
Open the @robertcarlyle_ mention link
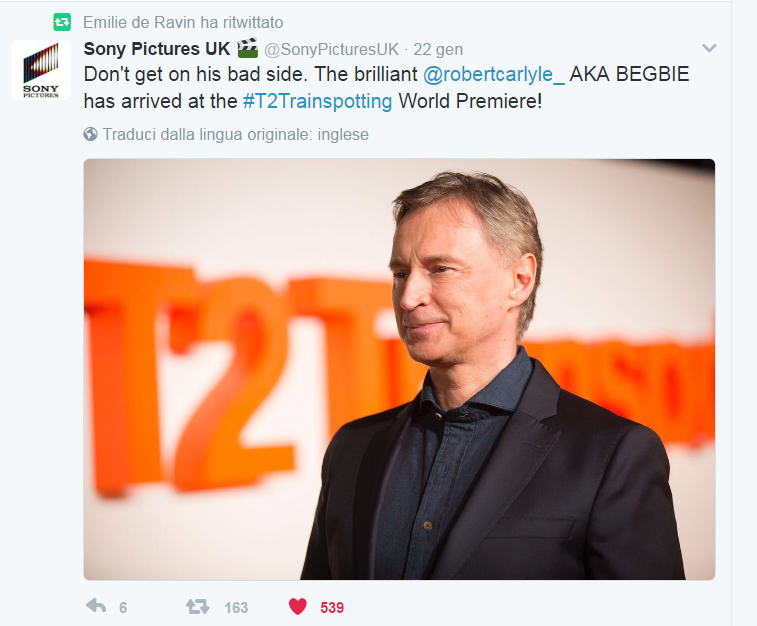point(493,74)
